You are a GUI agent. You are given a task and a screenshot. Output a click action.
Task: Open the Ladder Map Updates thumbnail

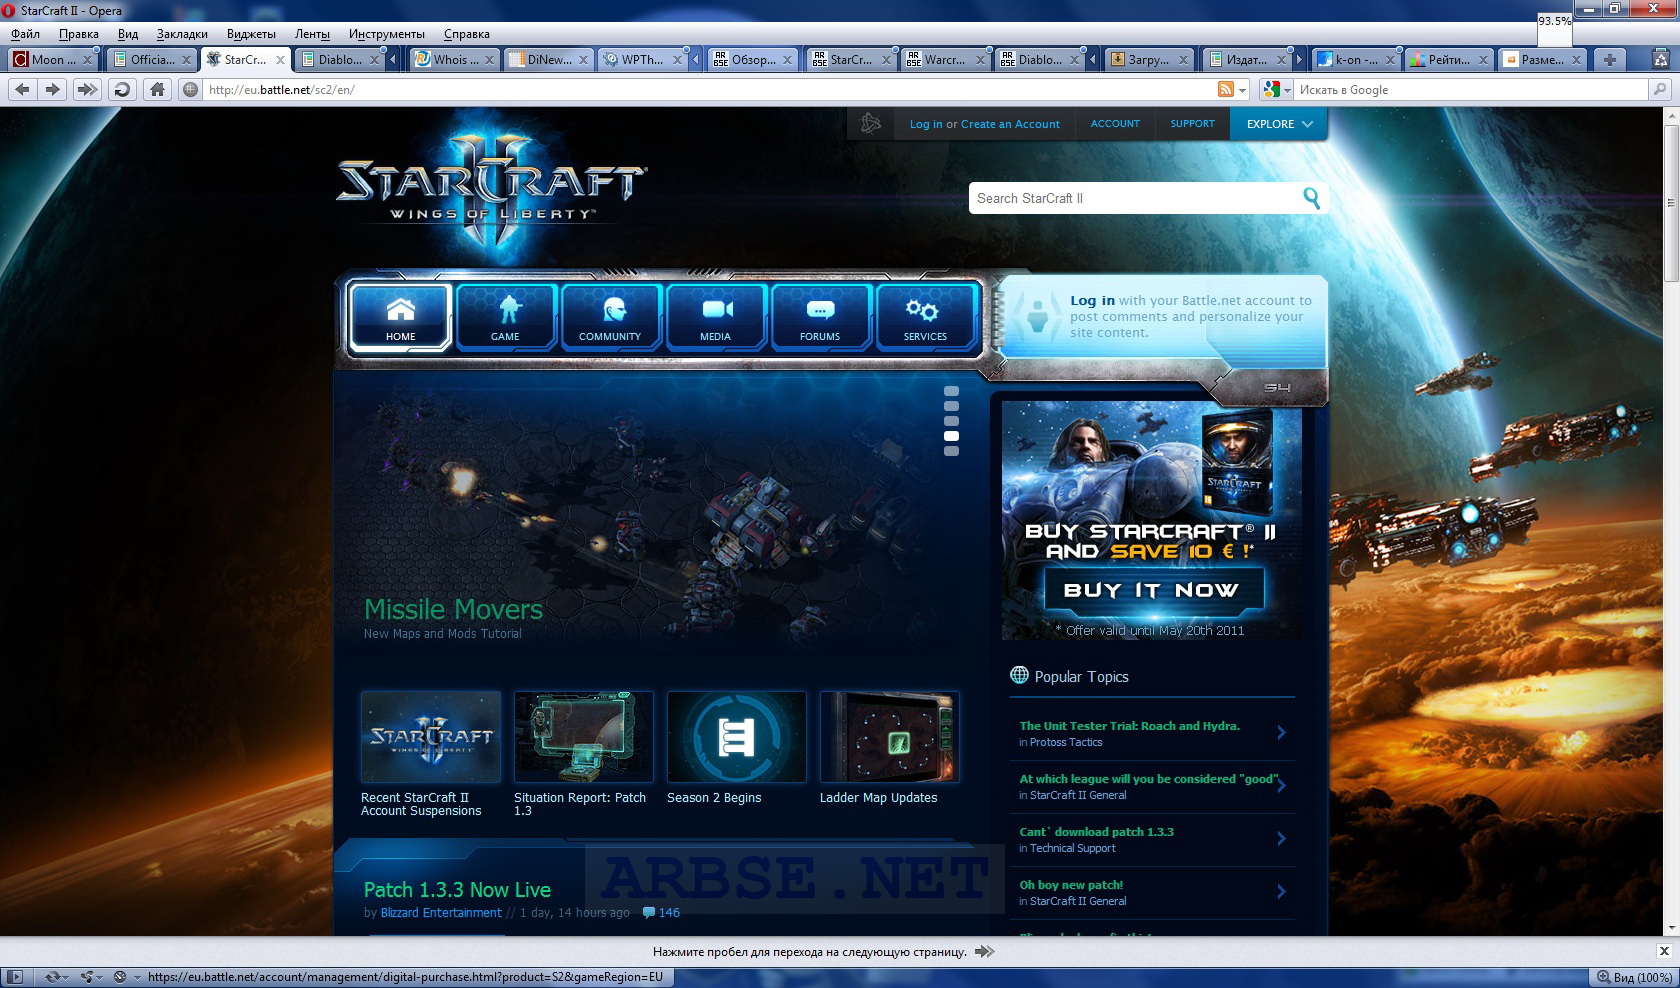click(889, 737)
